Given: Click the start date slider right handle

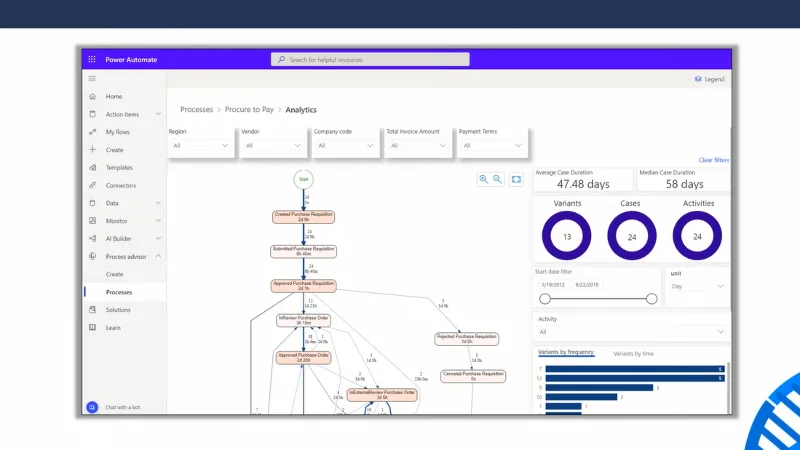Looking at the screenshot, I should (652, 299).
